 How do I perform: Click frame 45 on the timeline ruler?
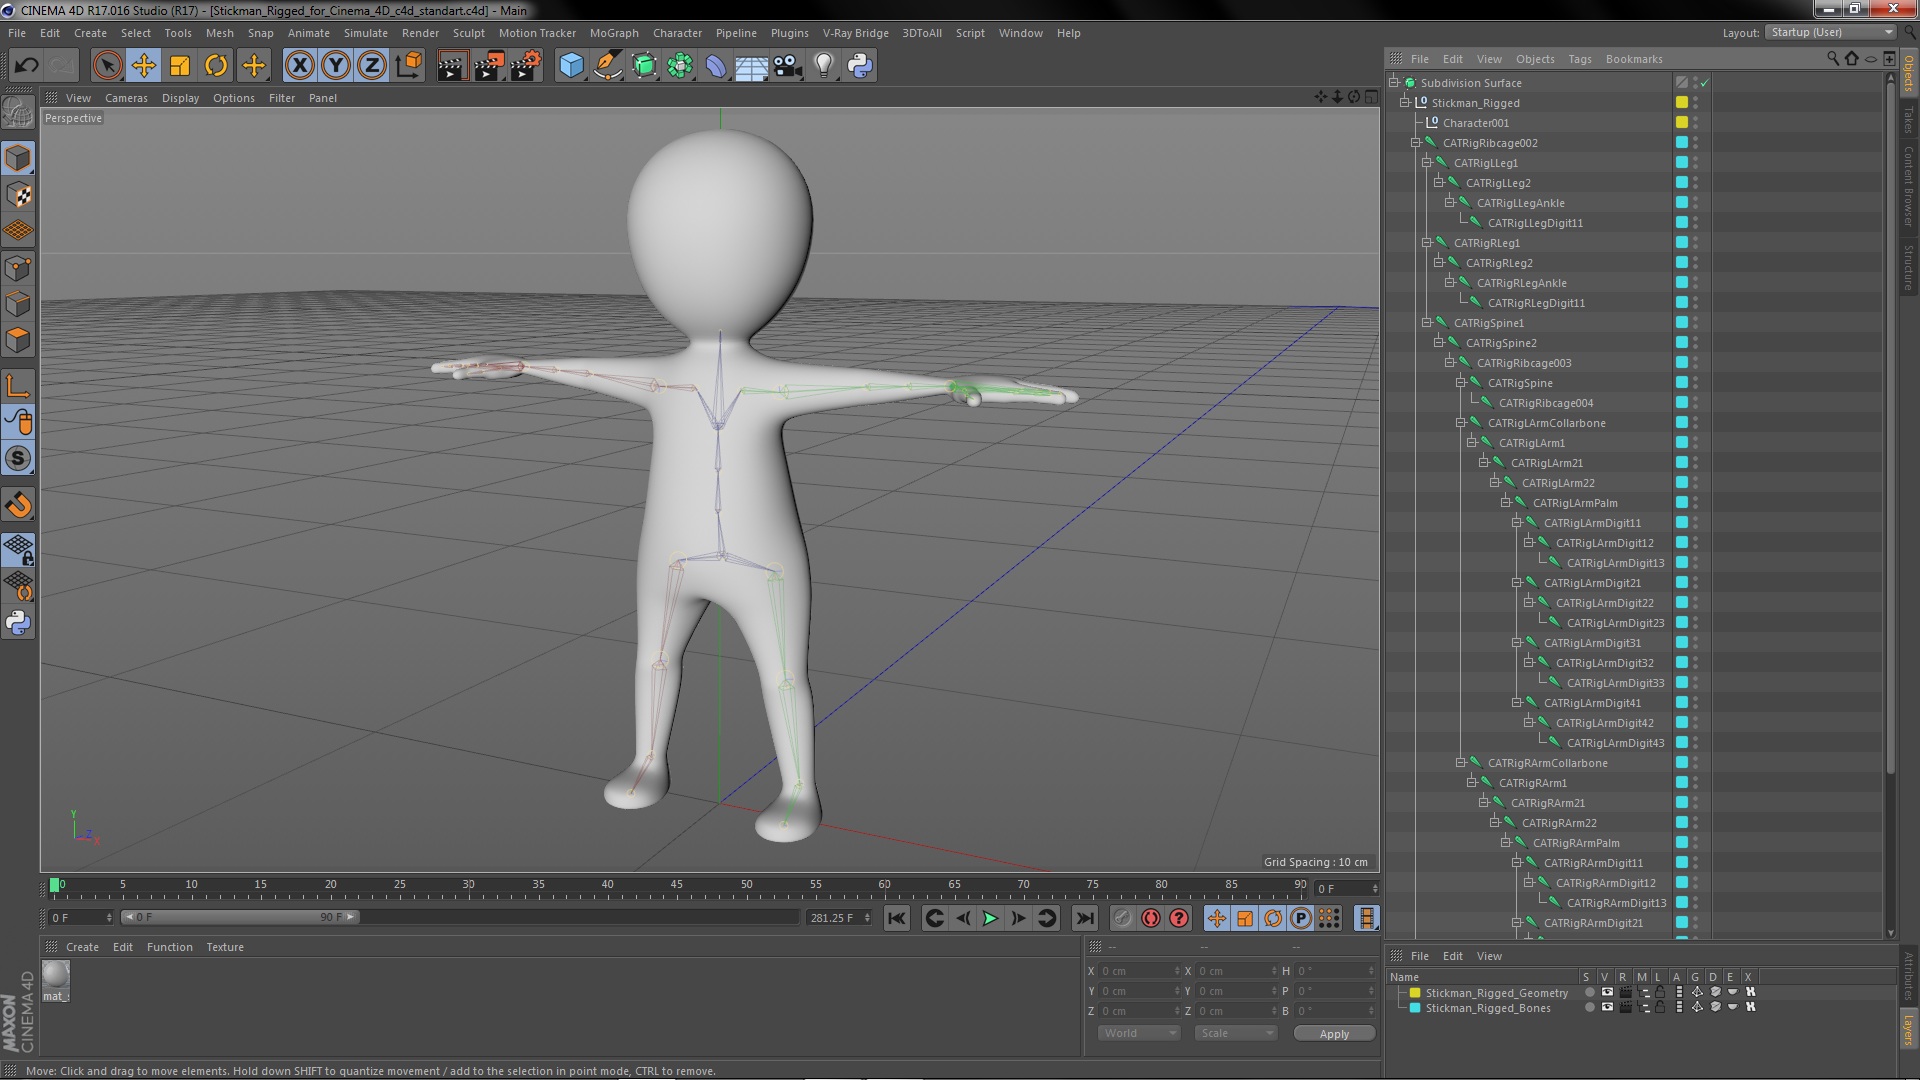pos(677,885)
